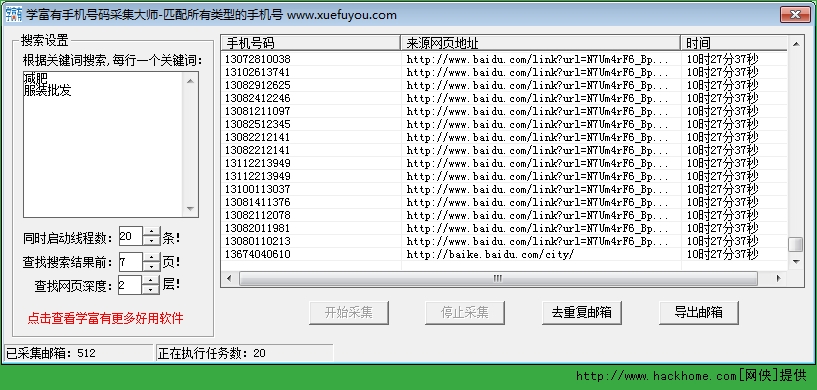The width and height of the screenshot is (817, 390).
Task: Sort by the 时间 column header
Action: point(734,43)
